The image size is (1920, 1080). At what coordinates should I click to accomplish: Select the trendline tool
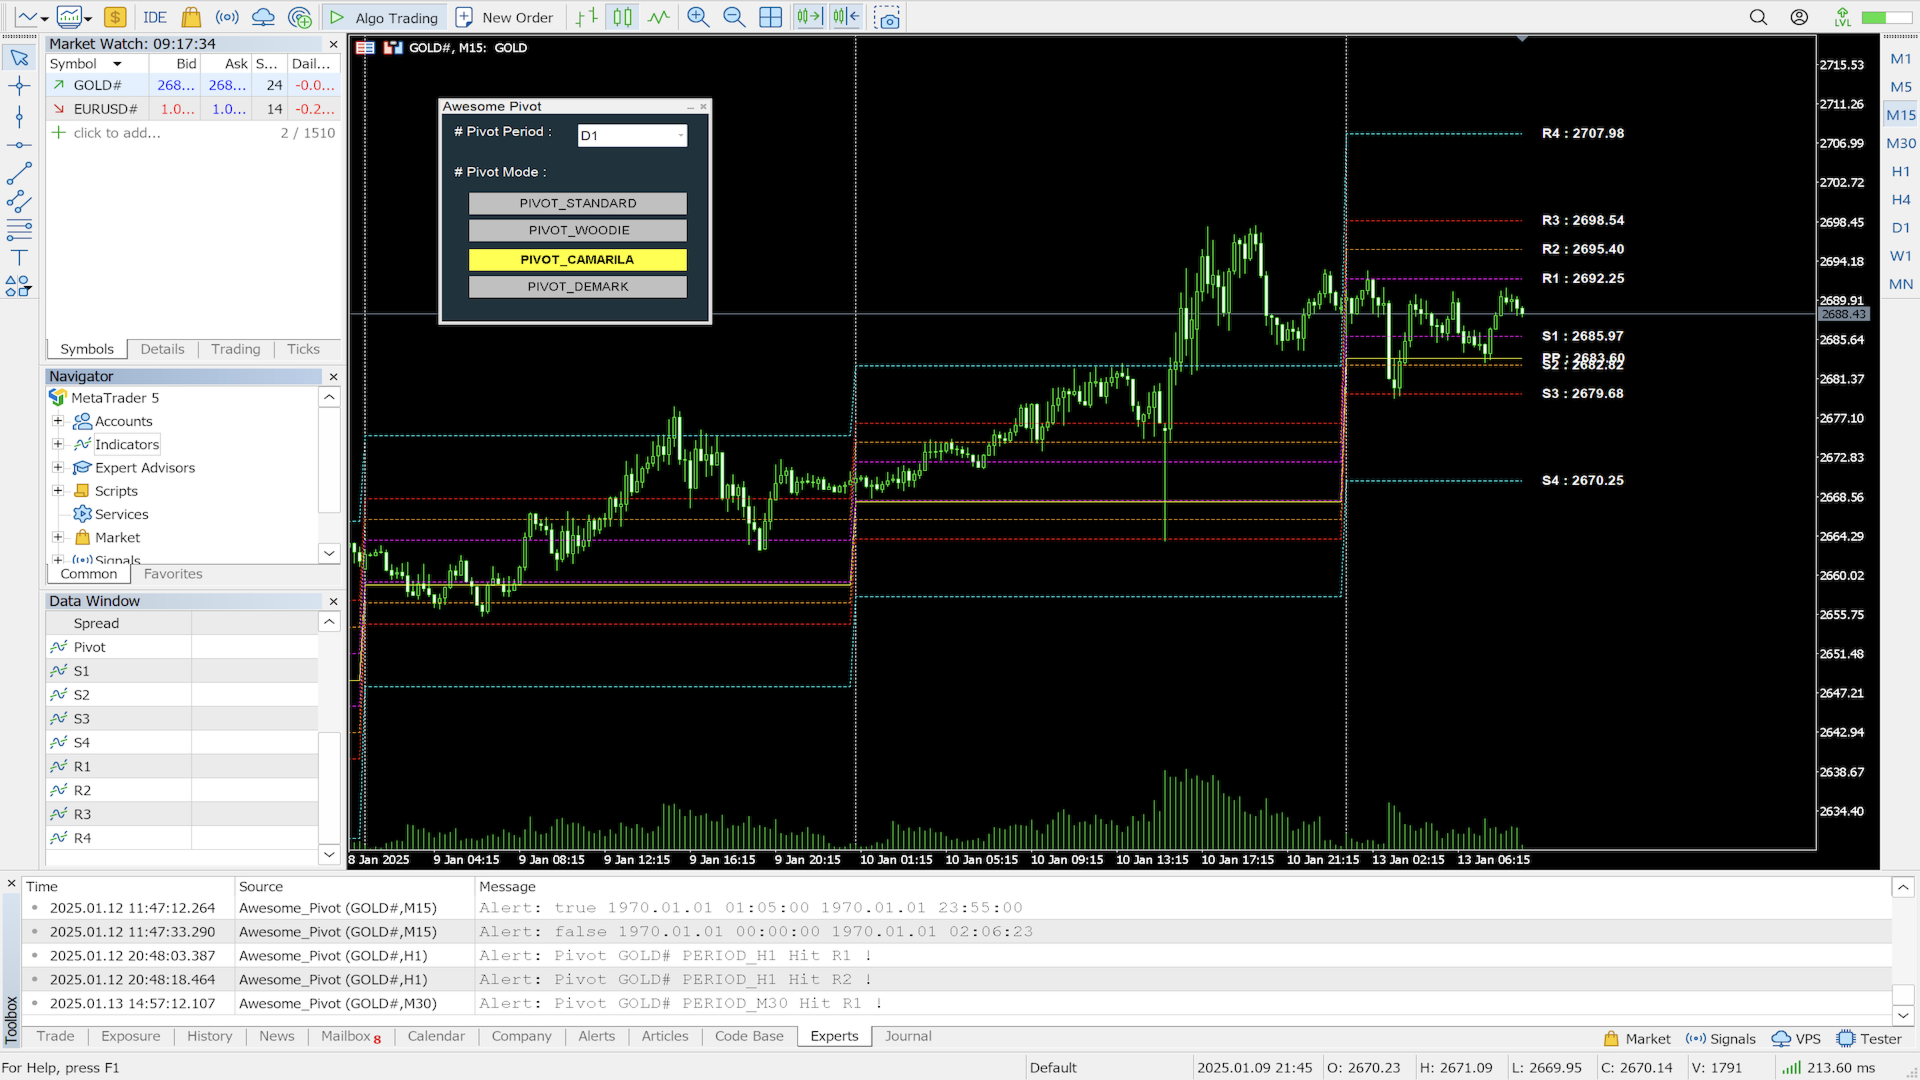[x=19, y=174]
